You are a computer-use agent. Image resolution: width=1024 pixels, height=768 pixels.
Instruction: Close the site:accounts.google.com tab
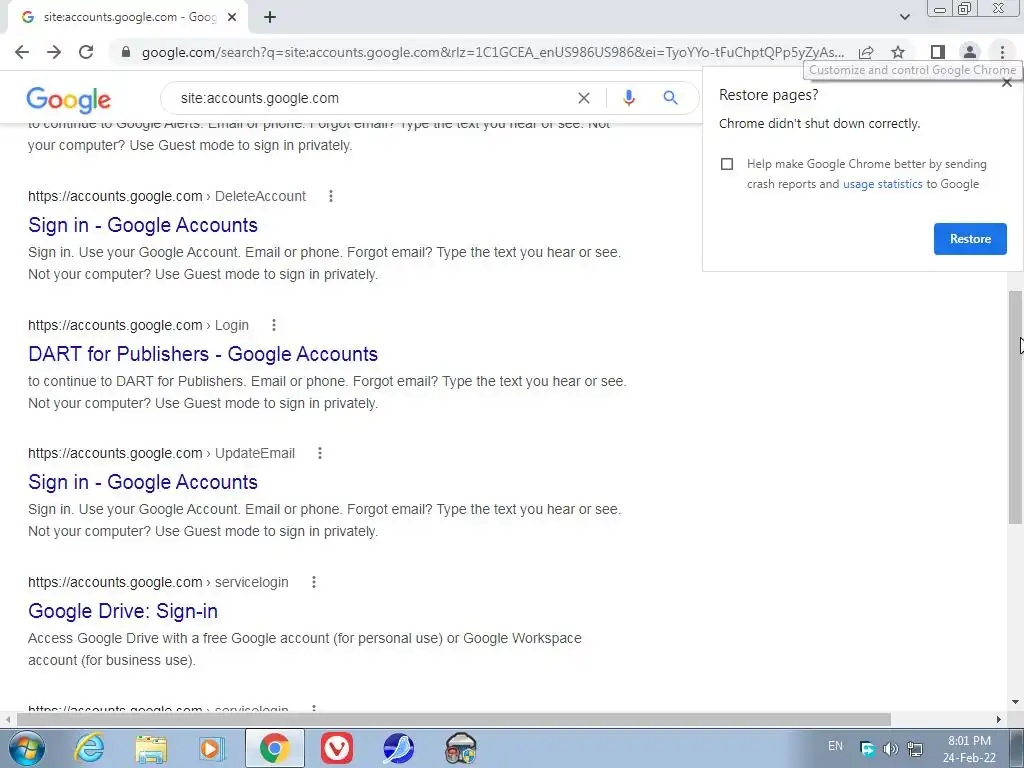pyautogui.click(x=232, y=17)
